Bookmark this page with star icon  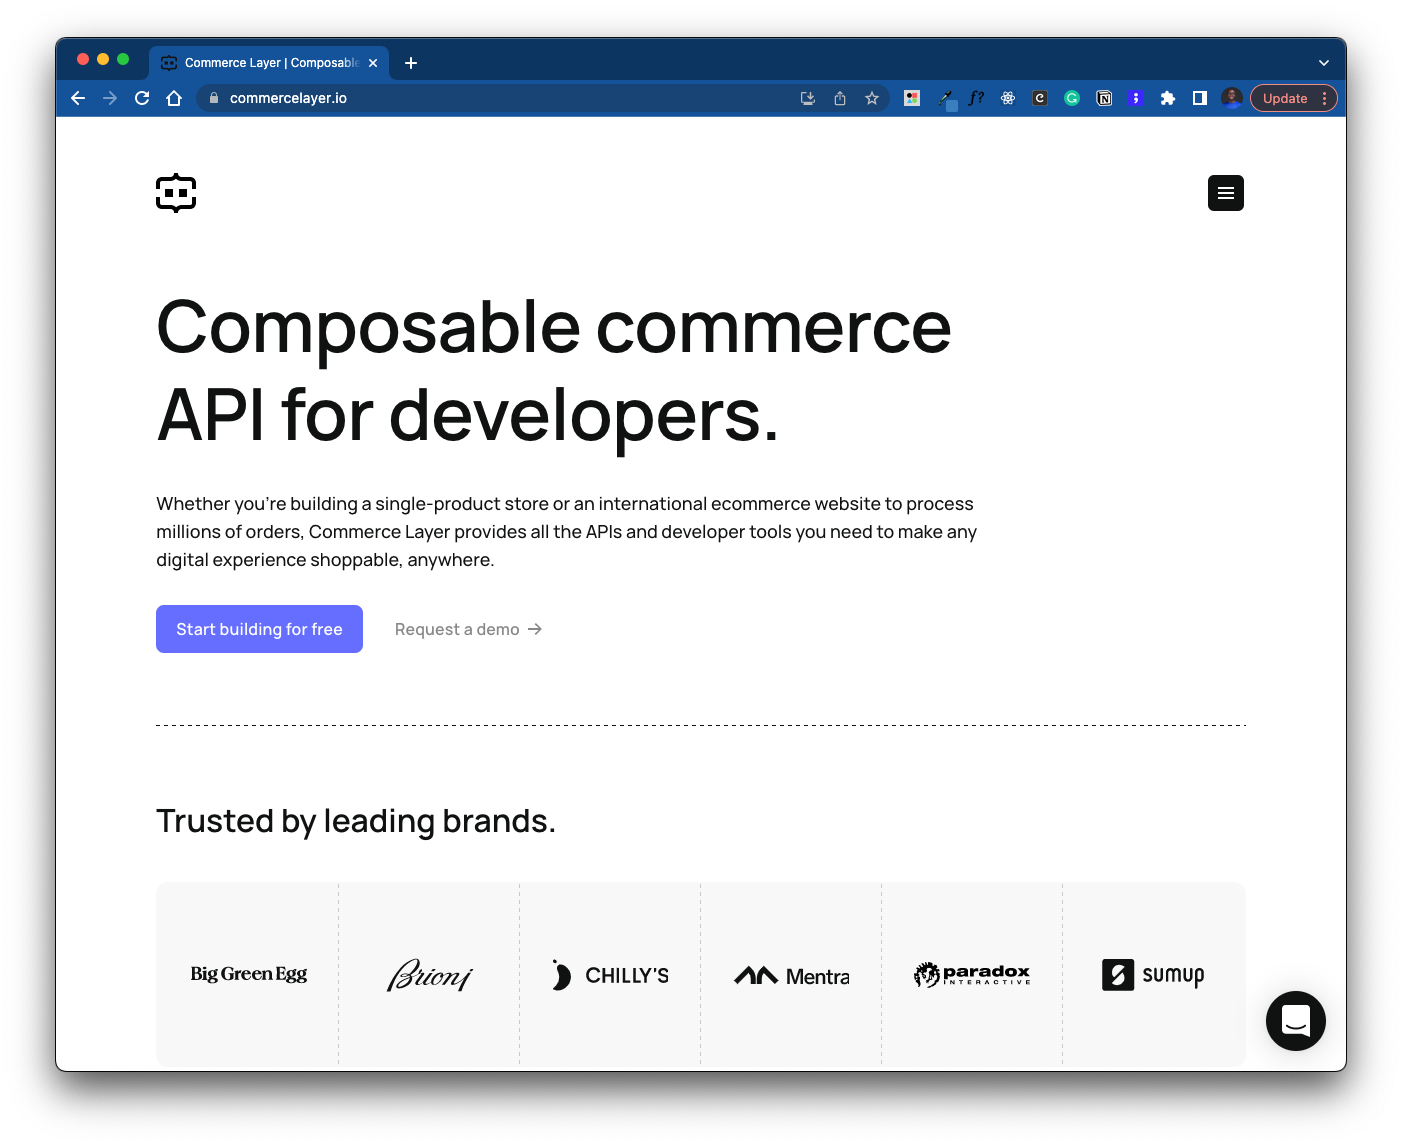[x=872, y=98]
